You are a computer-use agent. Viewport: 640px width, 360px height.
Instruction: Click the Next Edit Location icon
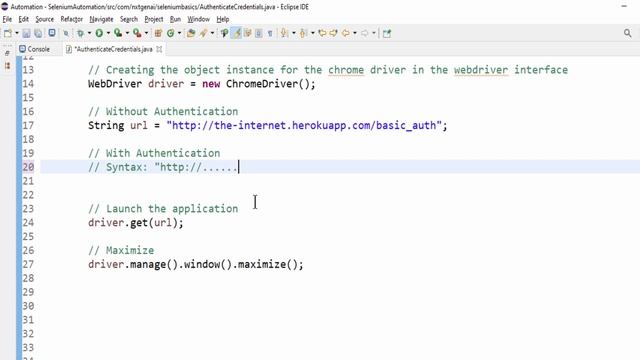tap(333, 33)
